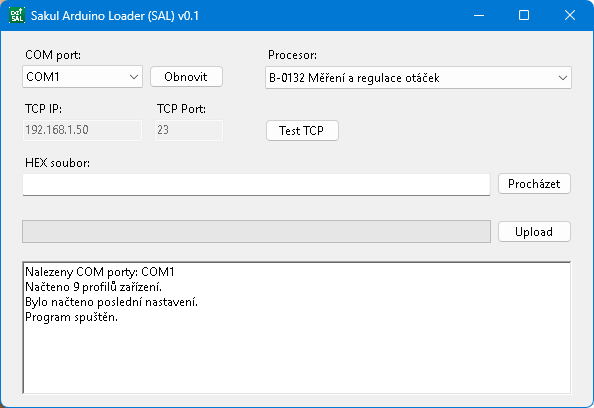Click the 'TCP Port:' label
Viewport: 594px width, 408px height.
click(x=181, y=109)
